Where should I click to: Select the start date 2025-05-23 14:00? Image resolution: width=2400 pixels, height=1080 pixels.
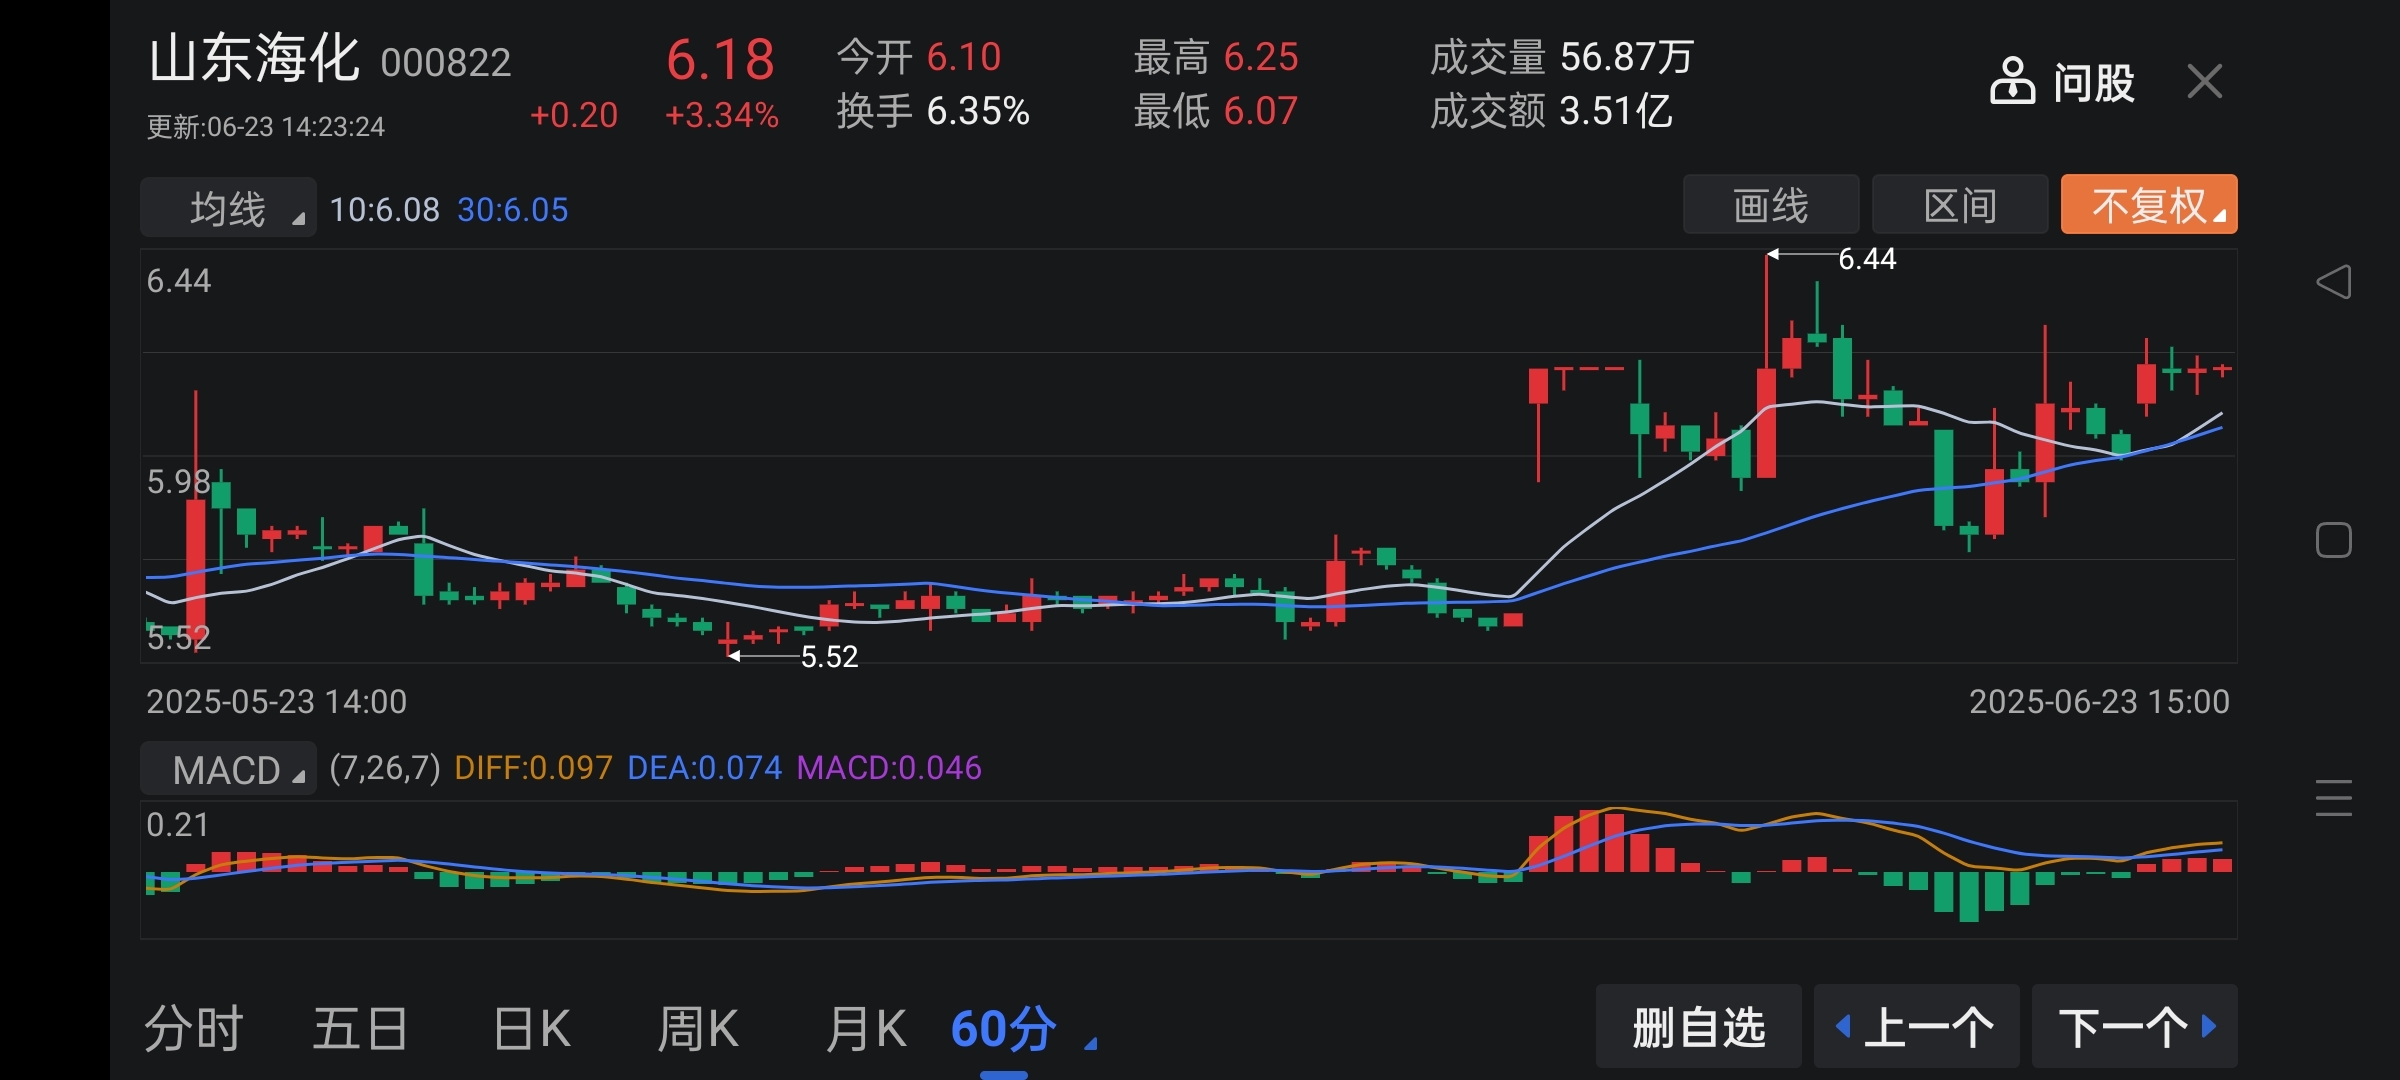click(277, 702)
